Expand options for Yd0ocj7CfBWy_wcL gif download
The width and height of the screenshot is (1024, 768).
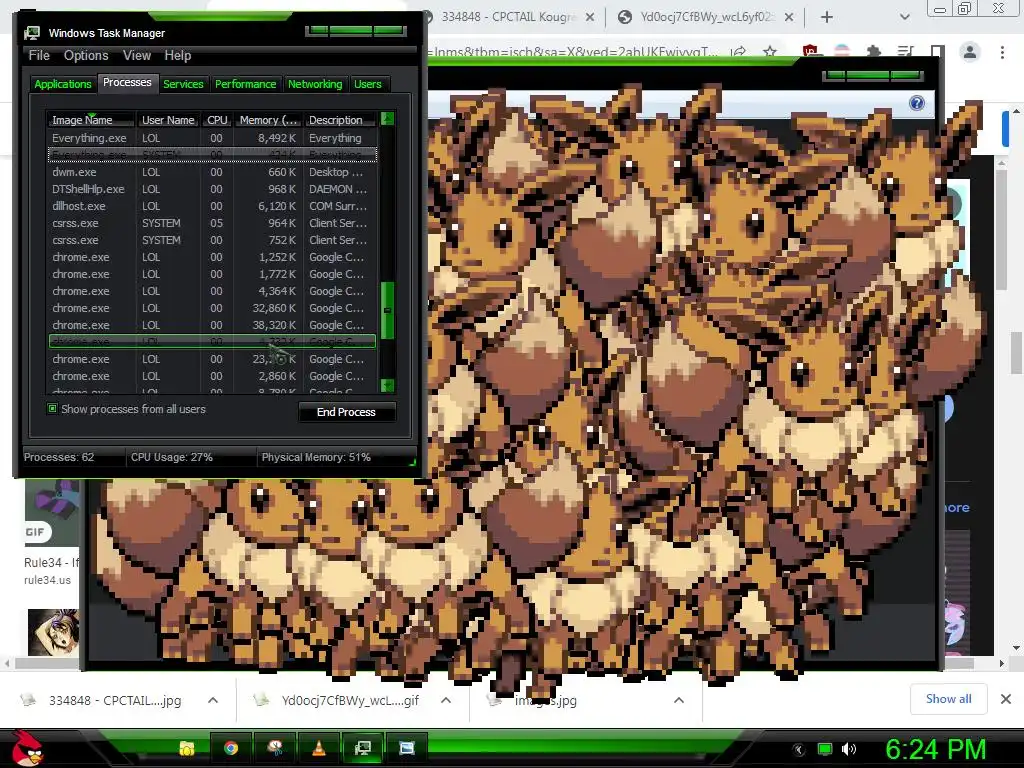tap(446, 700)
